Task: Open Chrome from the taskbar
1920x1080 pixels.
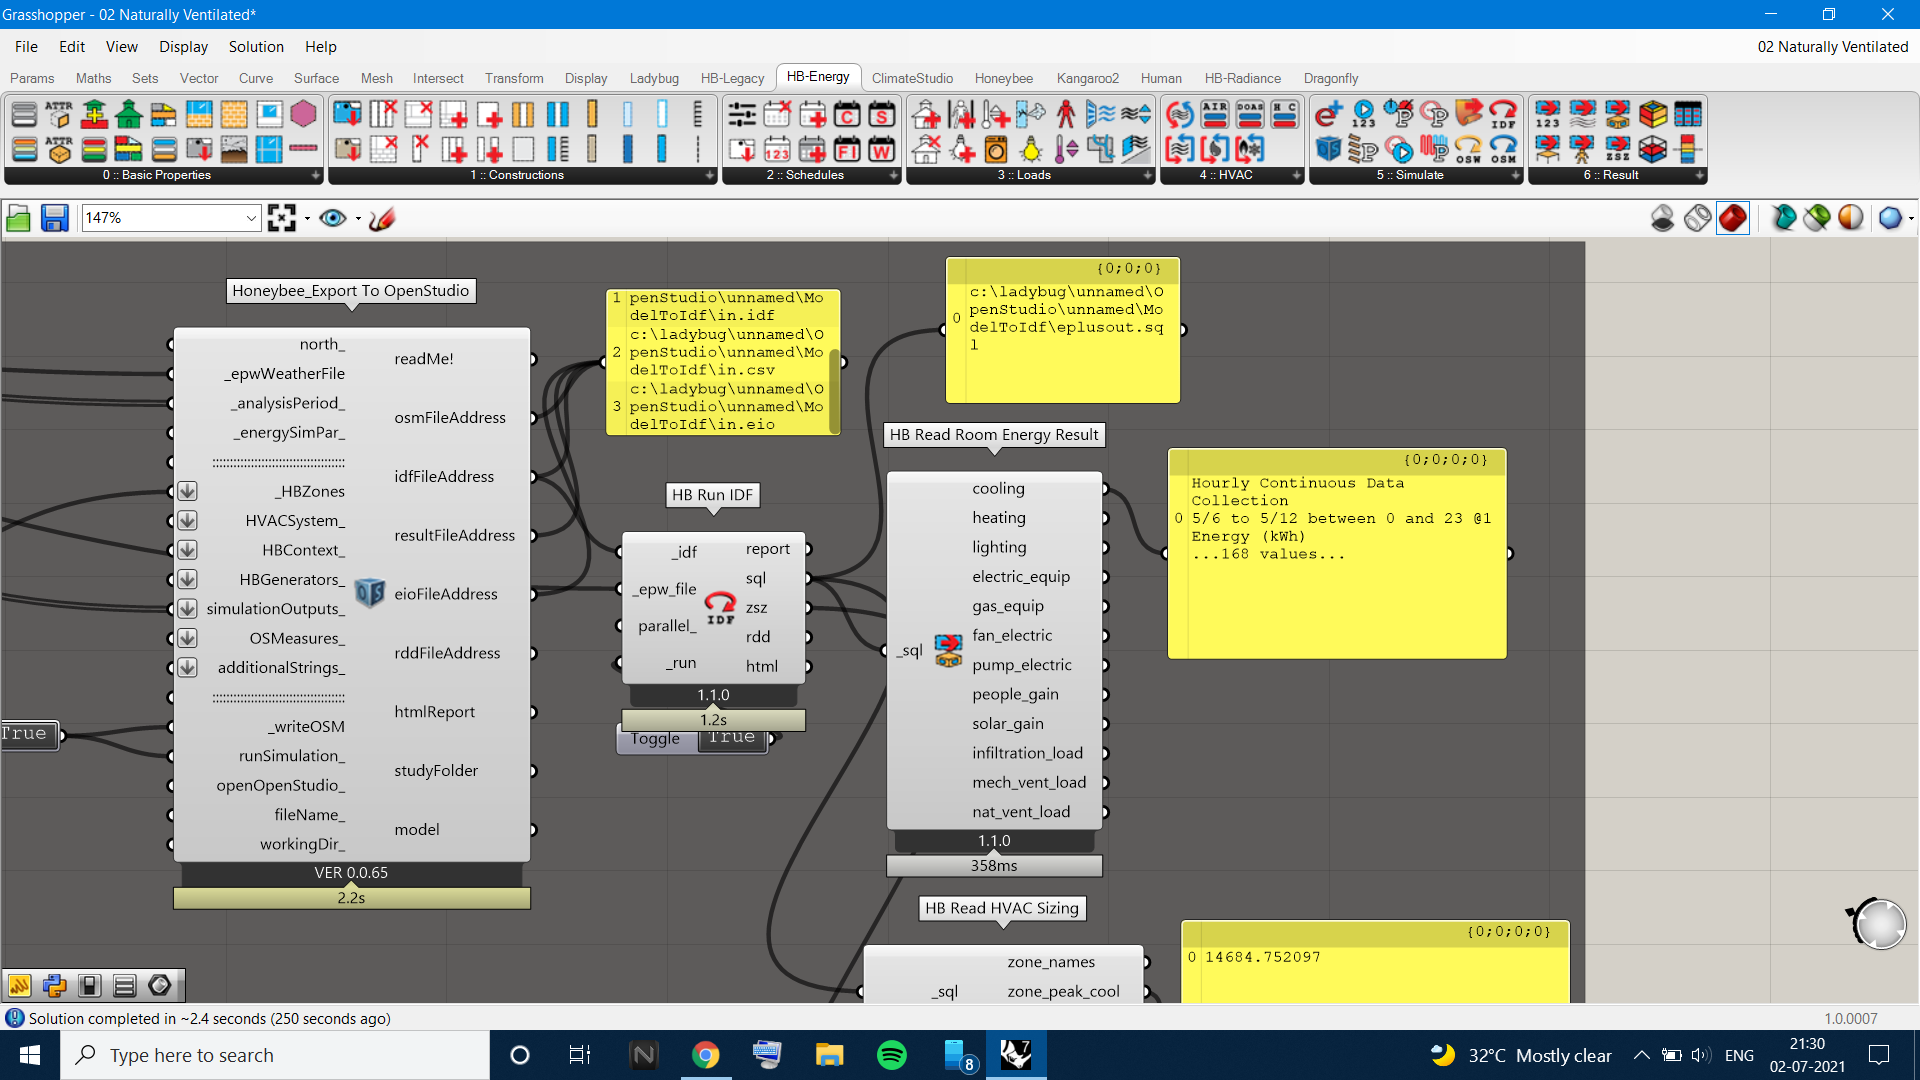Action: pyautogui.click(x=706, y=1055)
